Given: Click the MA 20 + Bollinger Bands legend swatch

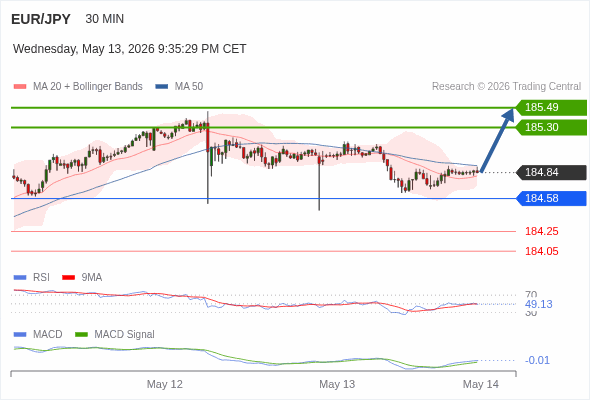Looking at the screenshot, I should (x=20, y=87).
